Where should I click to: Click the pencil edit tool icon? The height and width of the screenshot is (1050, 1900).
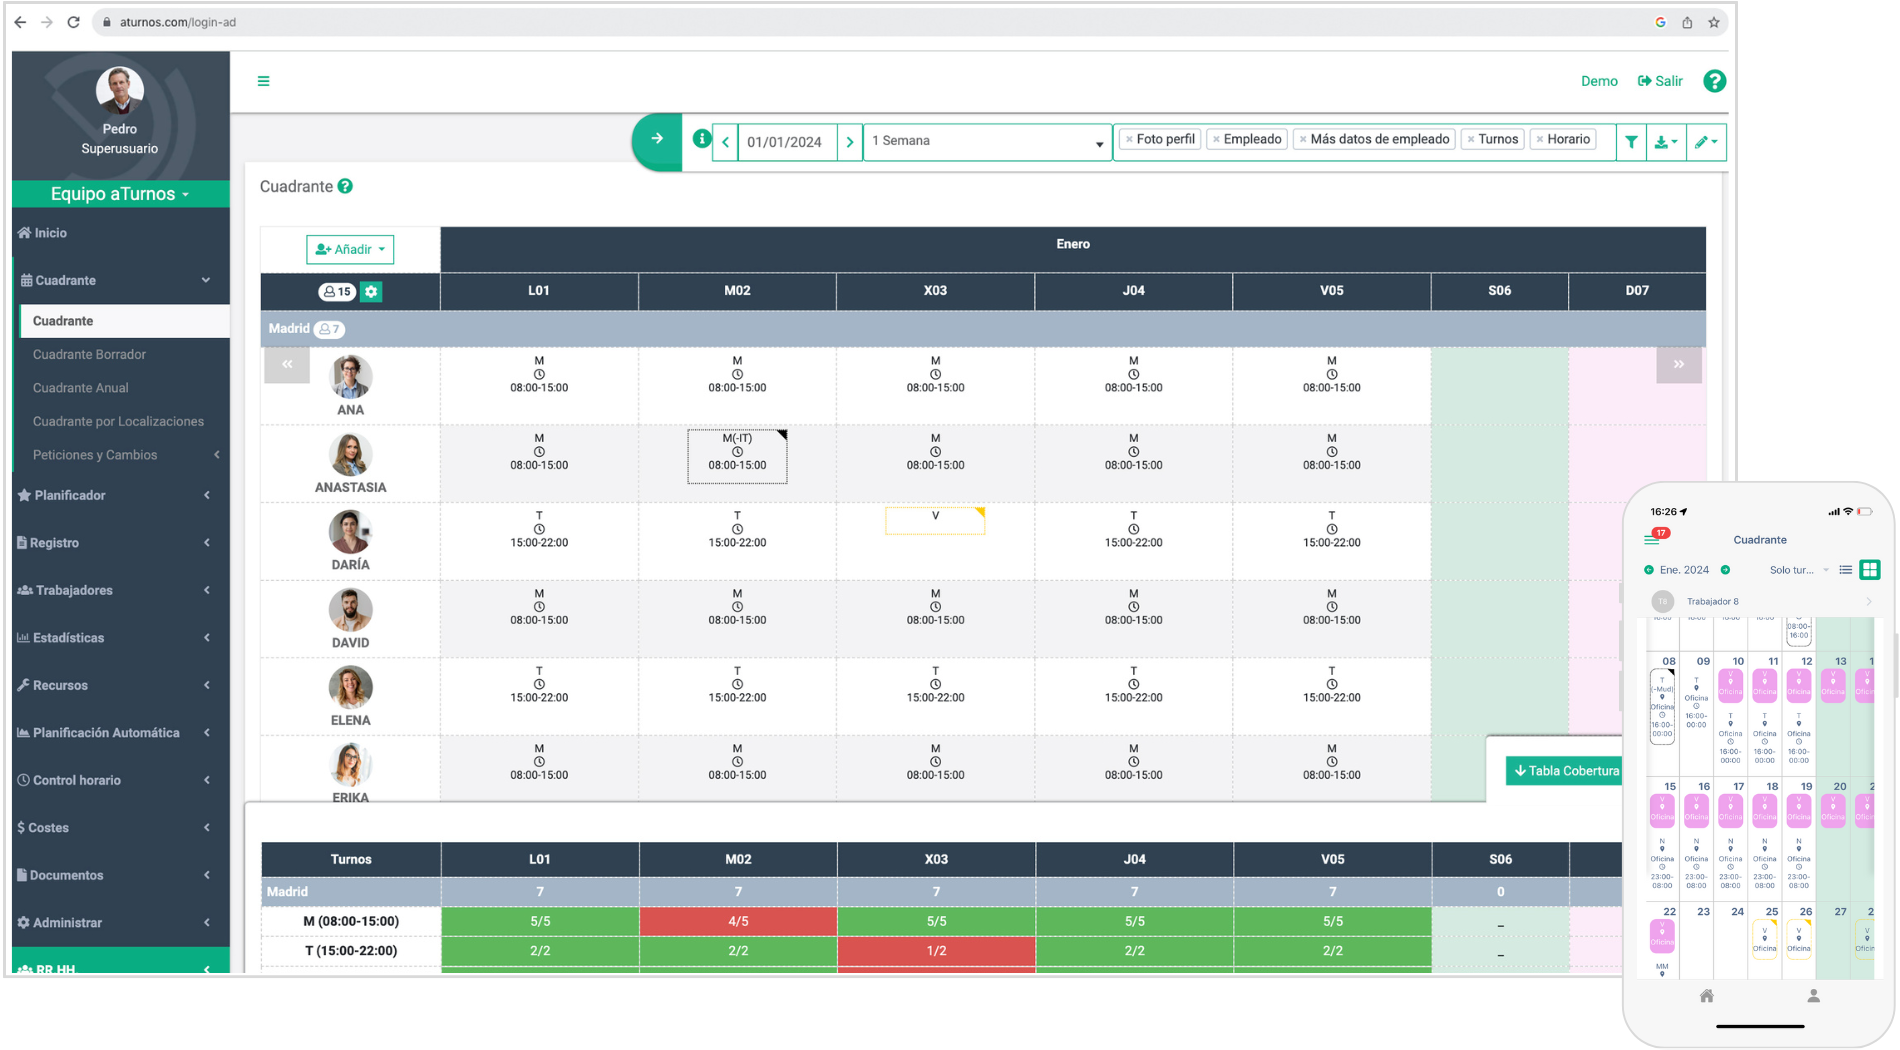1705,142
